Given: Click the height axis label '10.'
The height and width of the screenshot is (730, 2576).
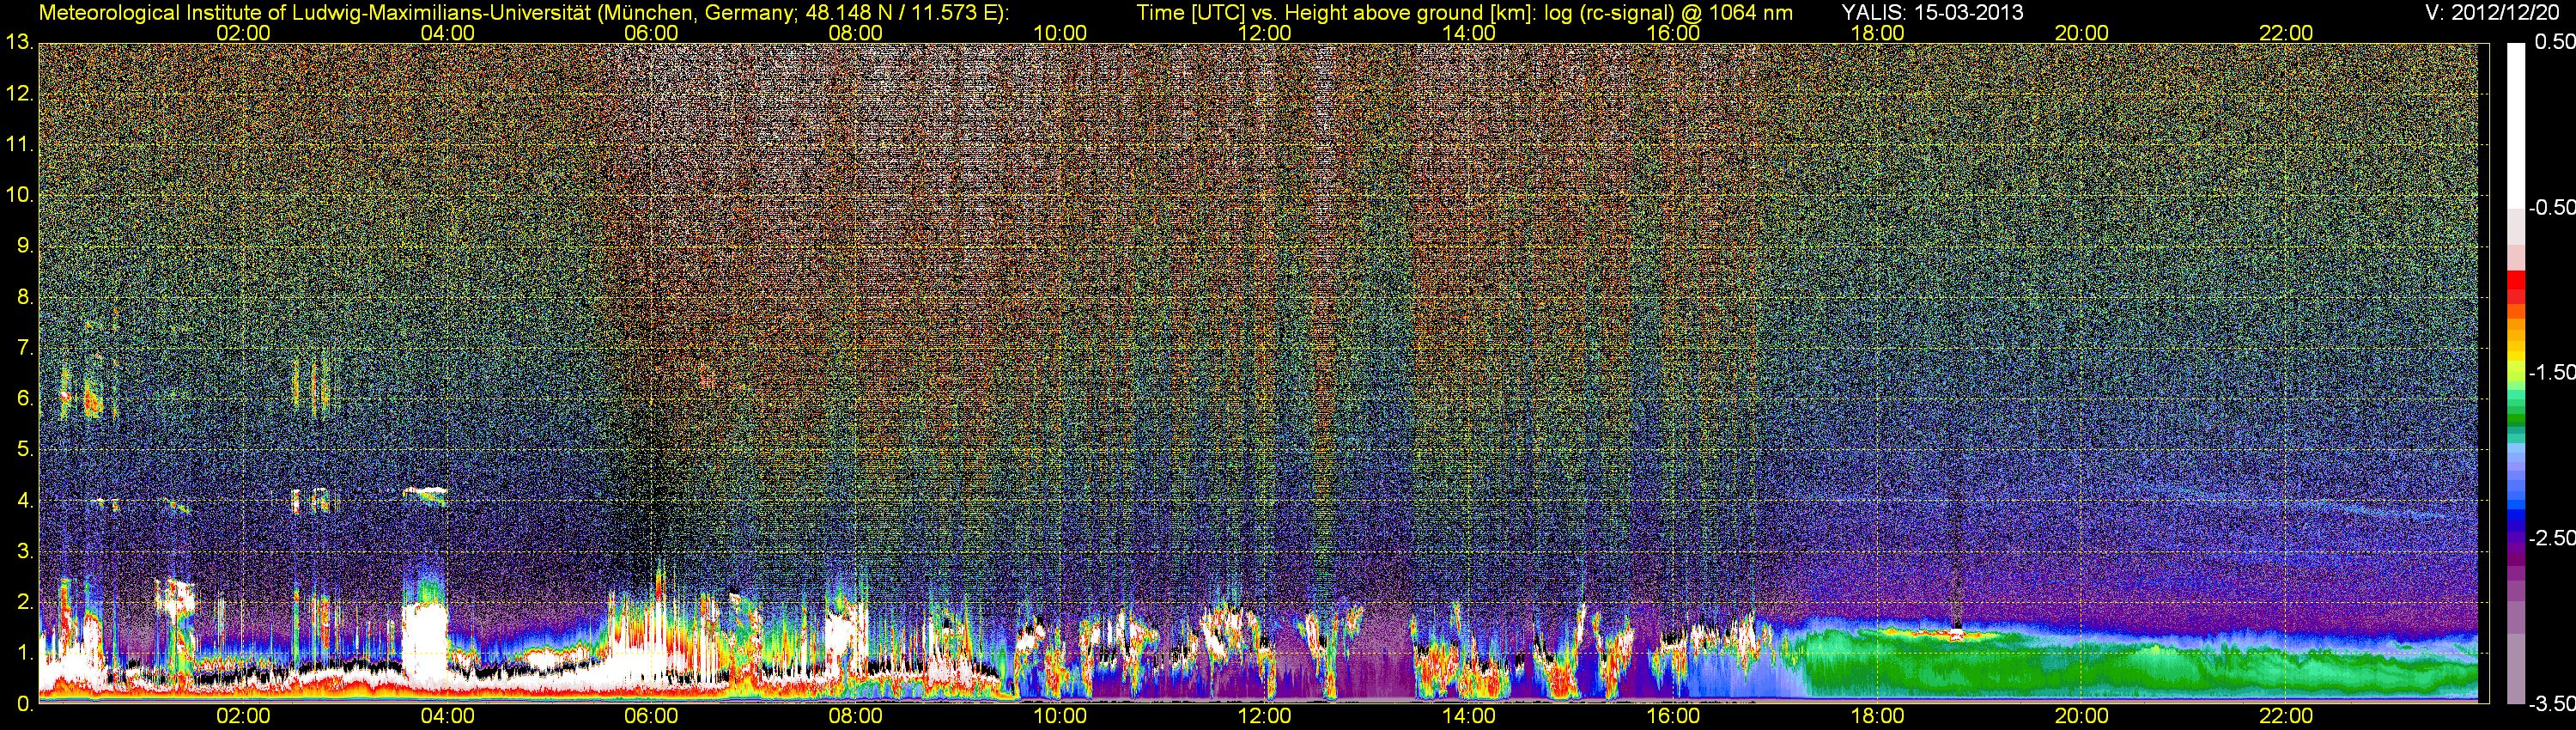Looking at the screenshot, I should [x=19, y=195].
